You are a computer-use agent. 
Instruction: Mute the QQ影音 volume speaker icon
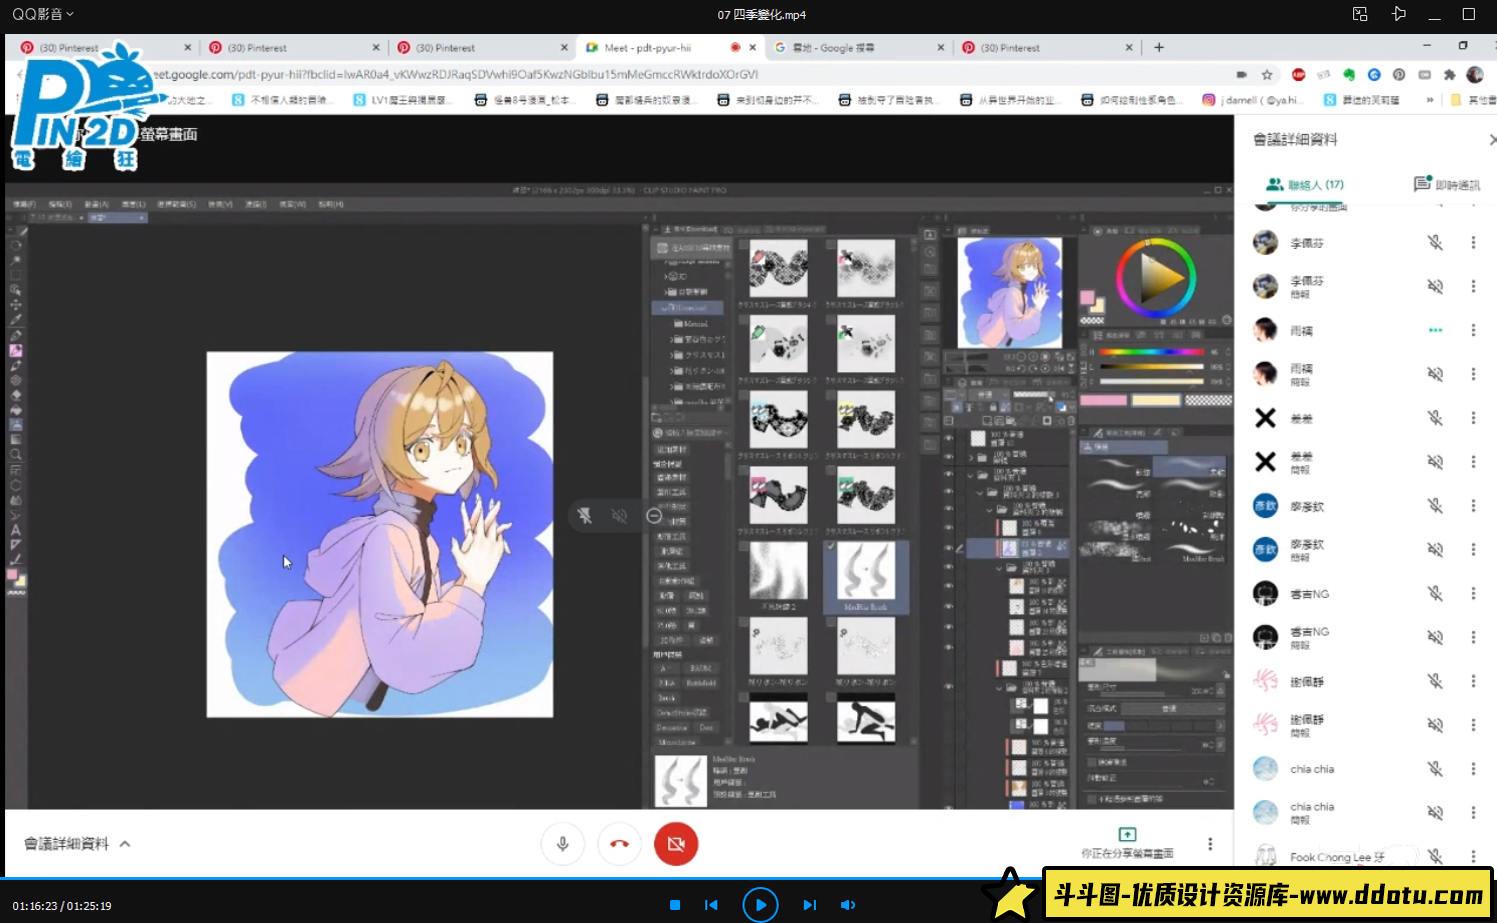(848, 905)
